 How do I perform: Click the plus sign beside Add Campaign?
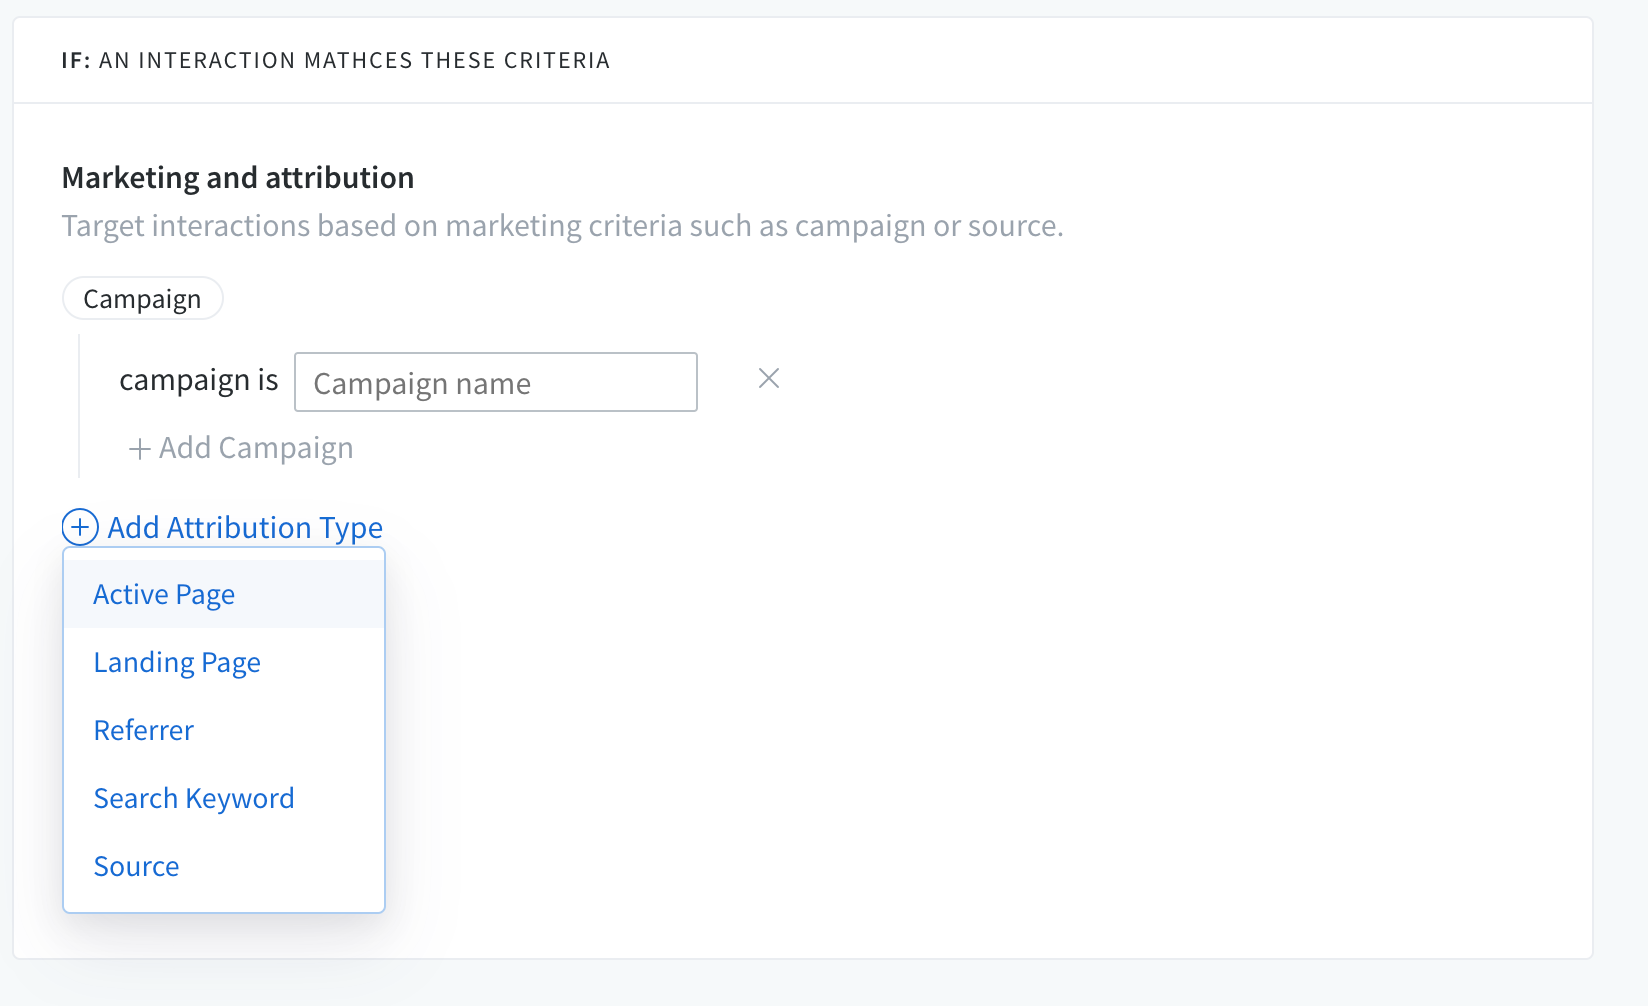[139, 449]
